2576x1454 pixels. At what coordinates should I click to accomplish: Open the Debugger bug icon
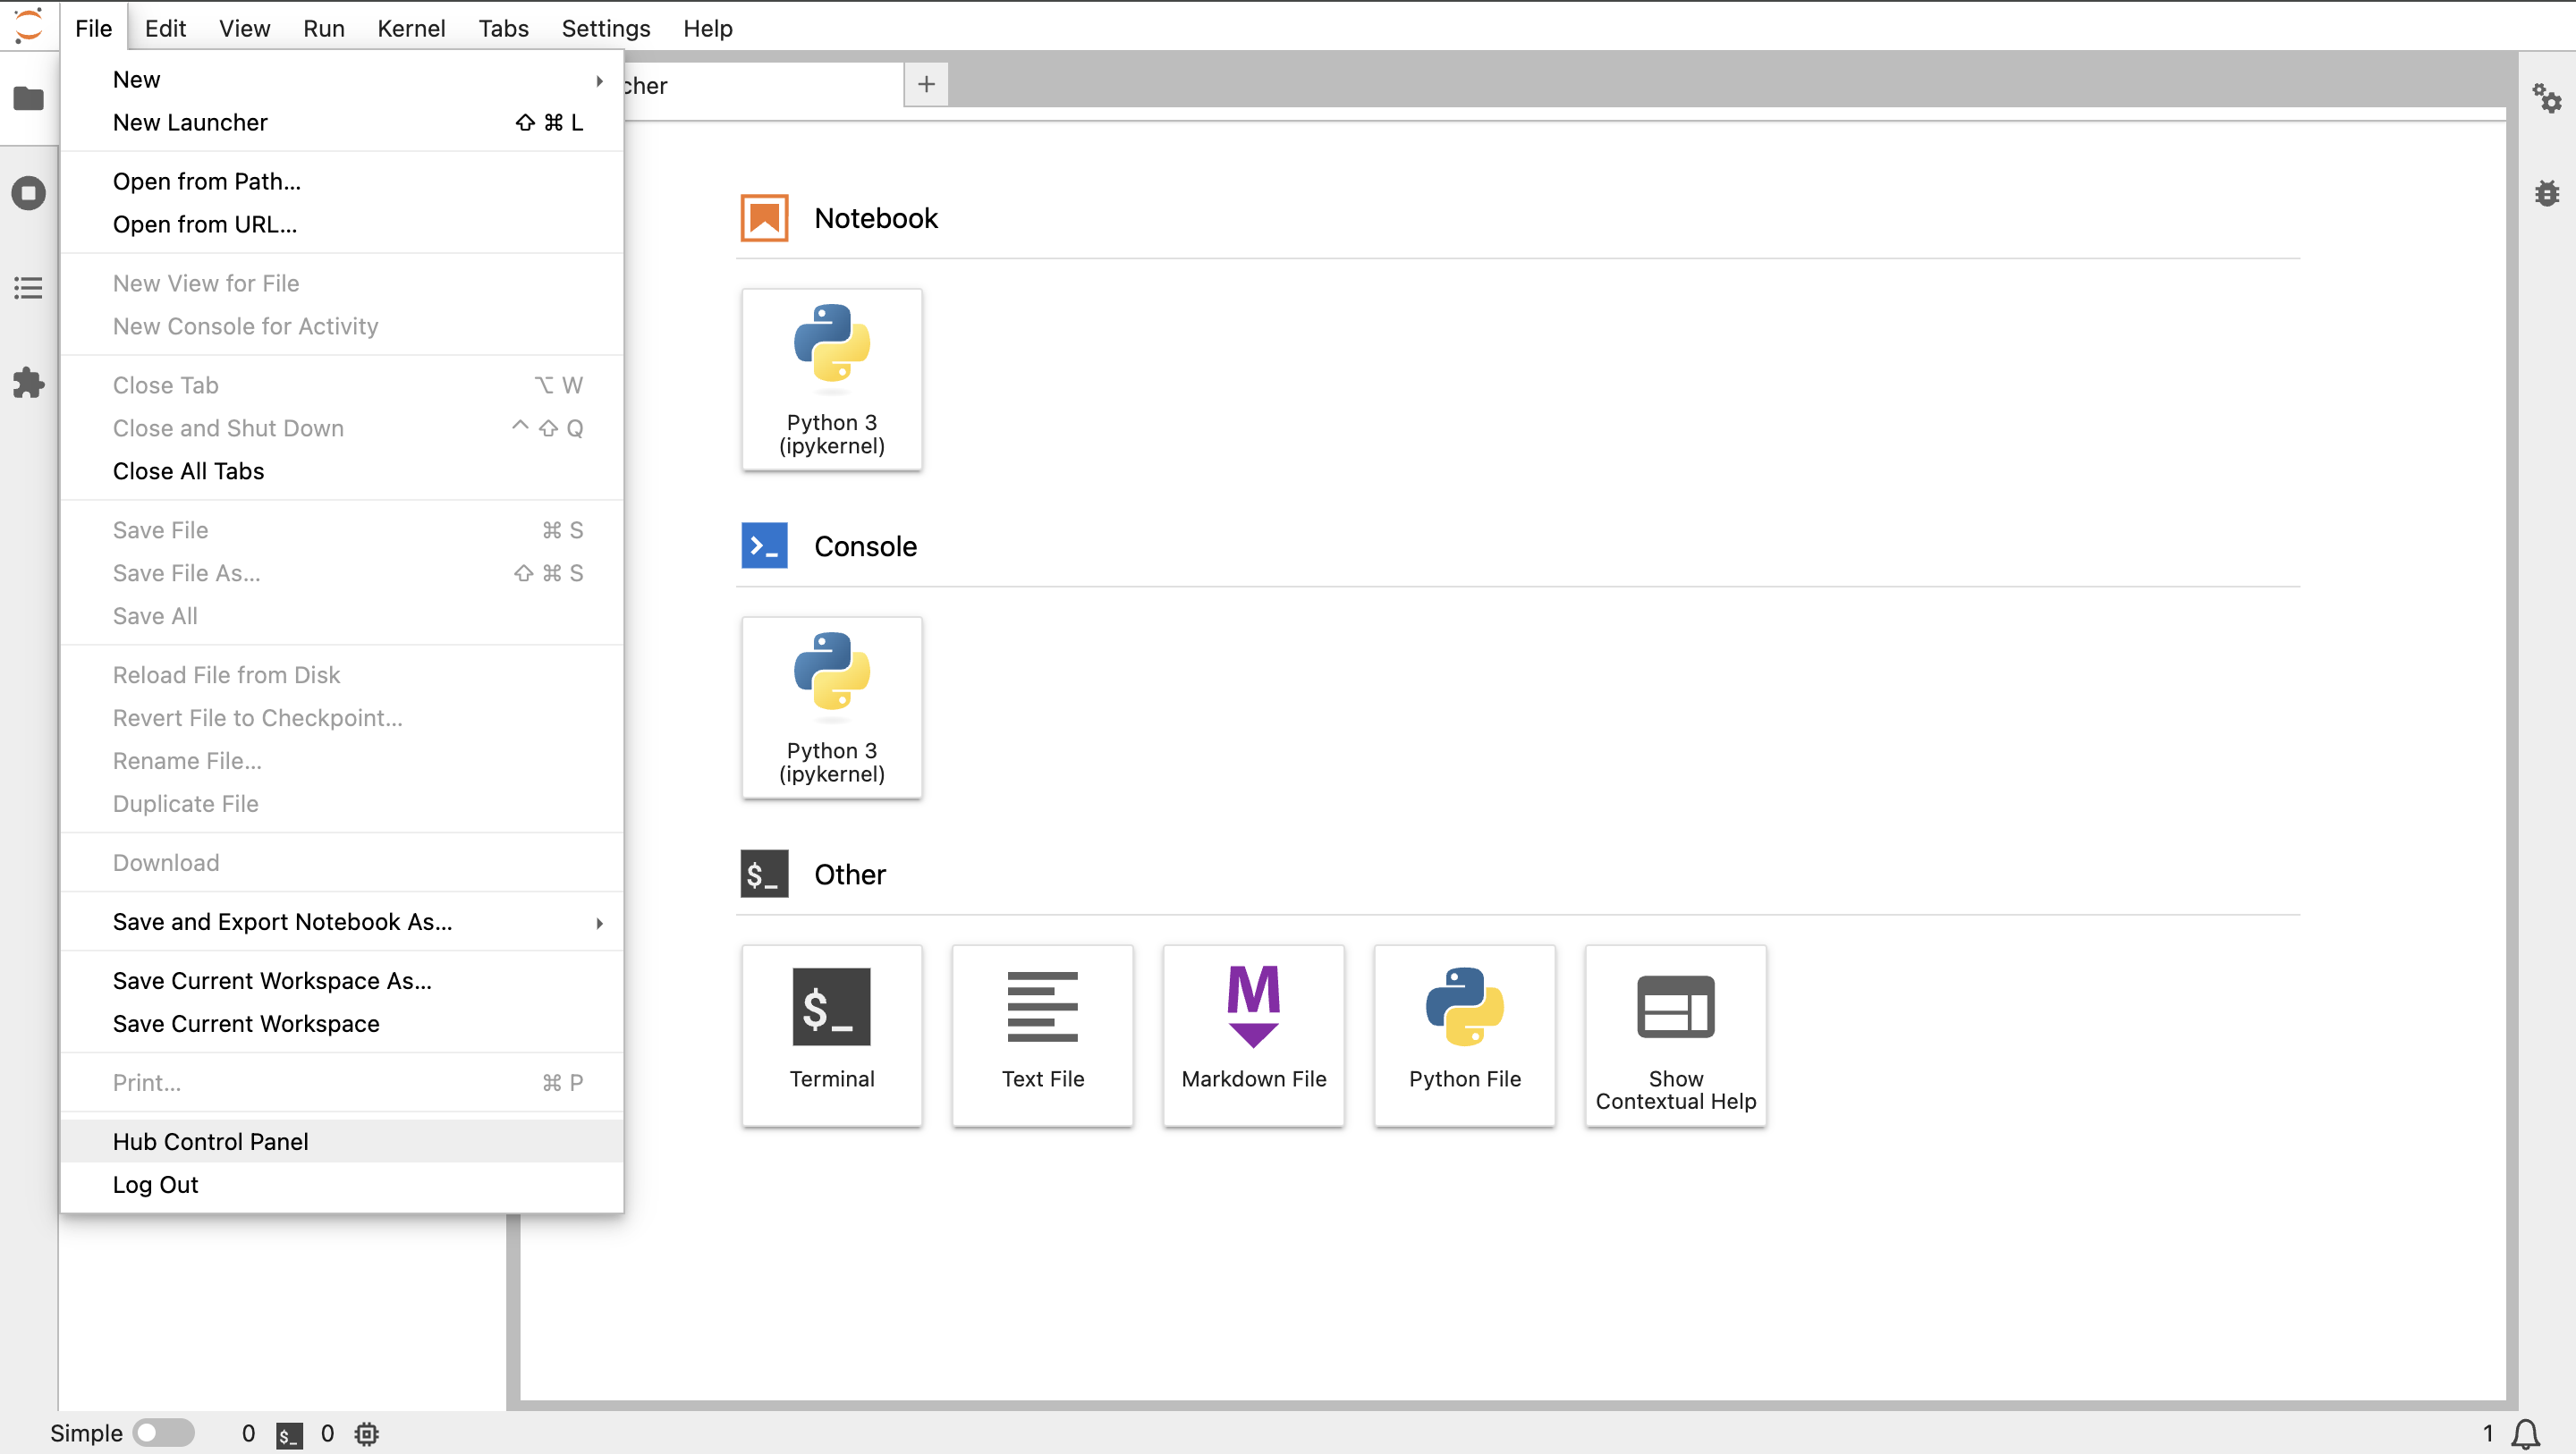2546,193
